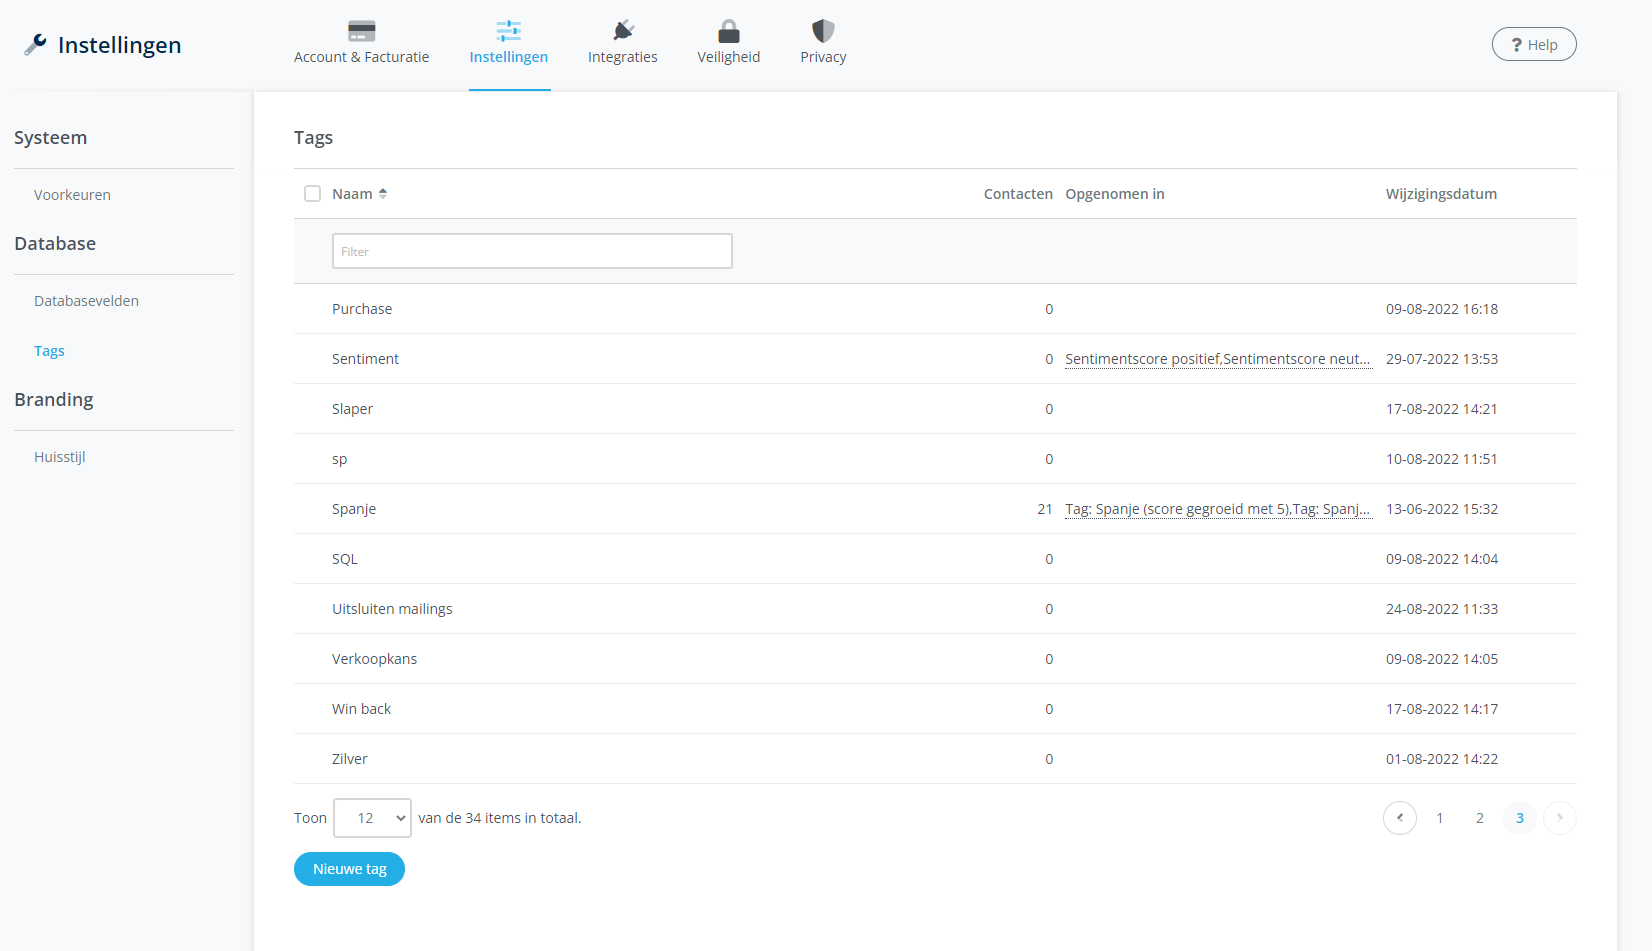Click the Filter input field
This screenshot has height=951, width=1652.
(x=532, y=251)
